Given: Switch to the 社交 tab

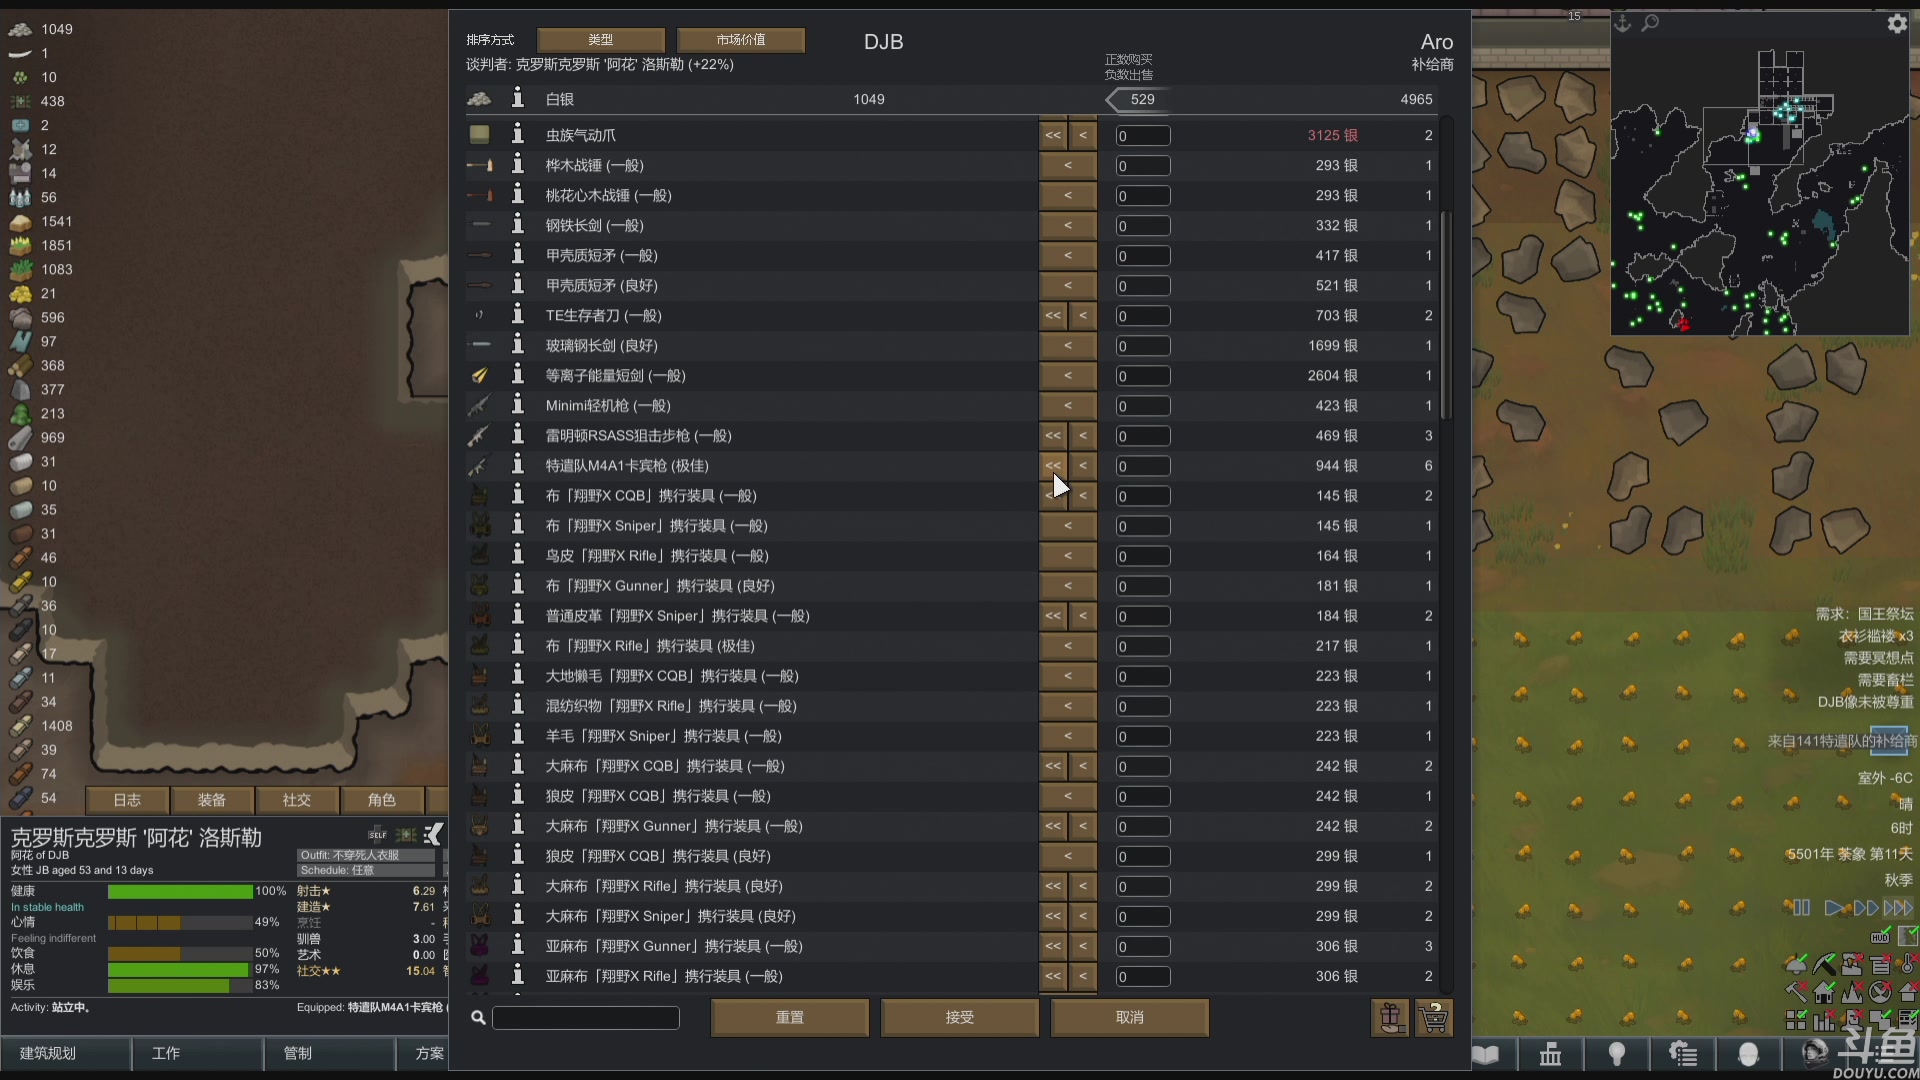Looking at the screenshot, I should [x=296, y=800].
